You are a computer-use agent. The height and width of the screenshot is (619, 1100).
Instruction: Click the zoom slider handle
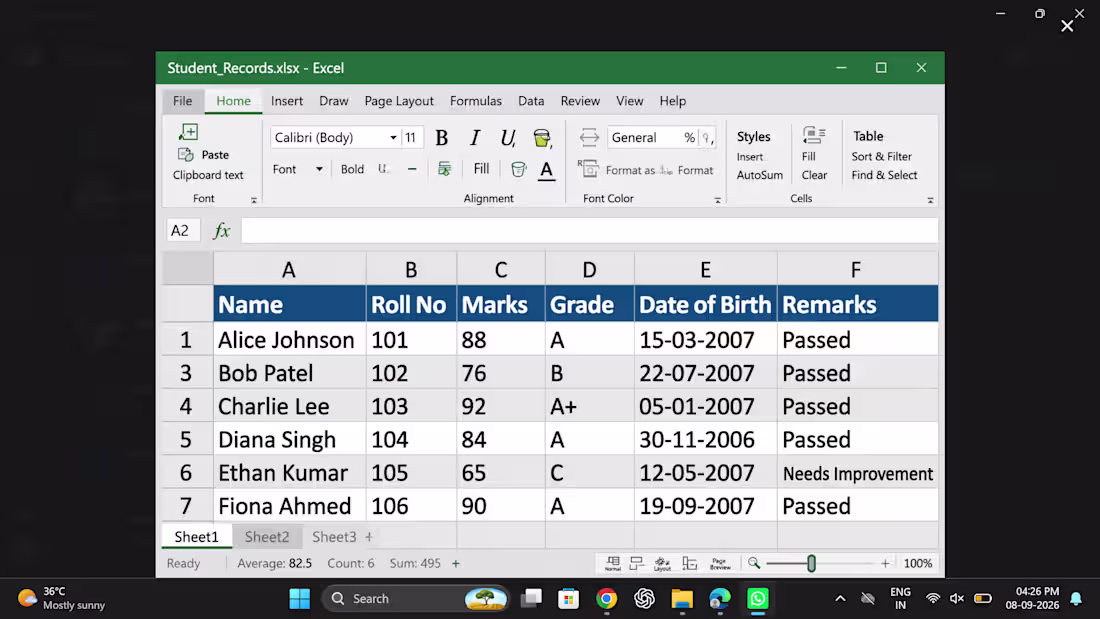(811, 564)
